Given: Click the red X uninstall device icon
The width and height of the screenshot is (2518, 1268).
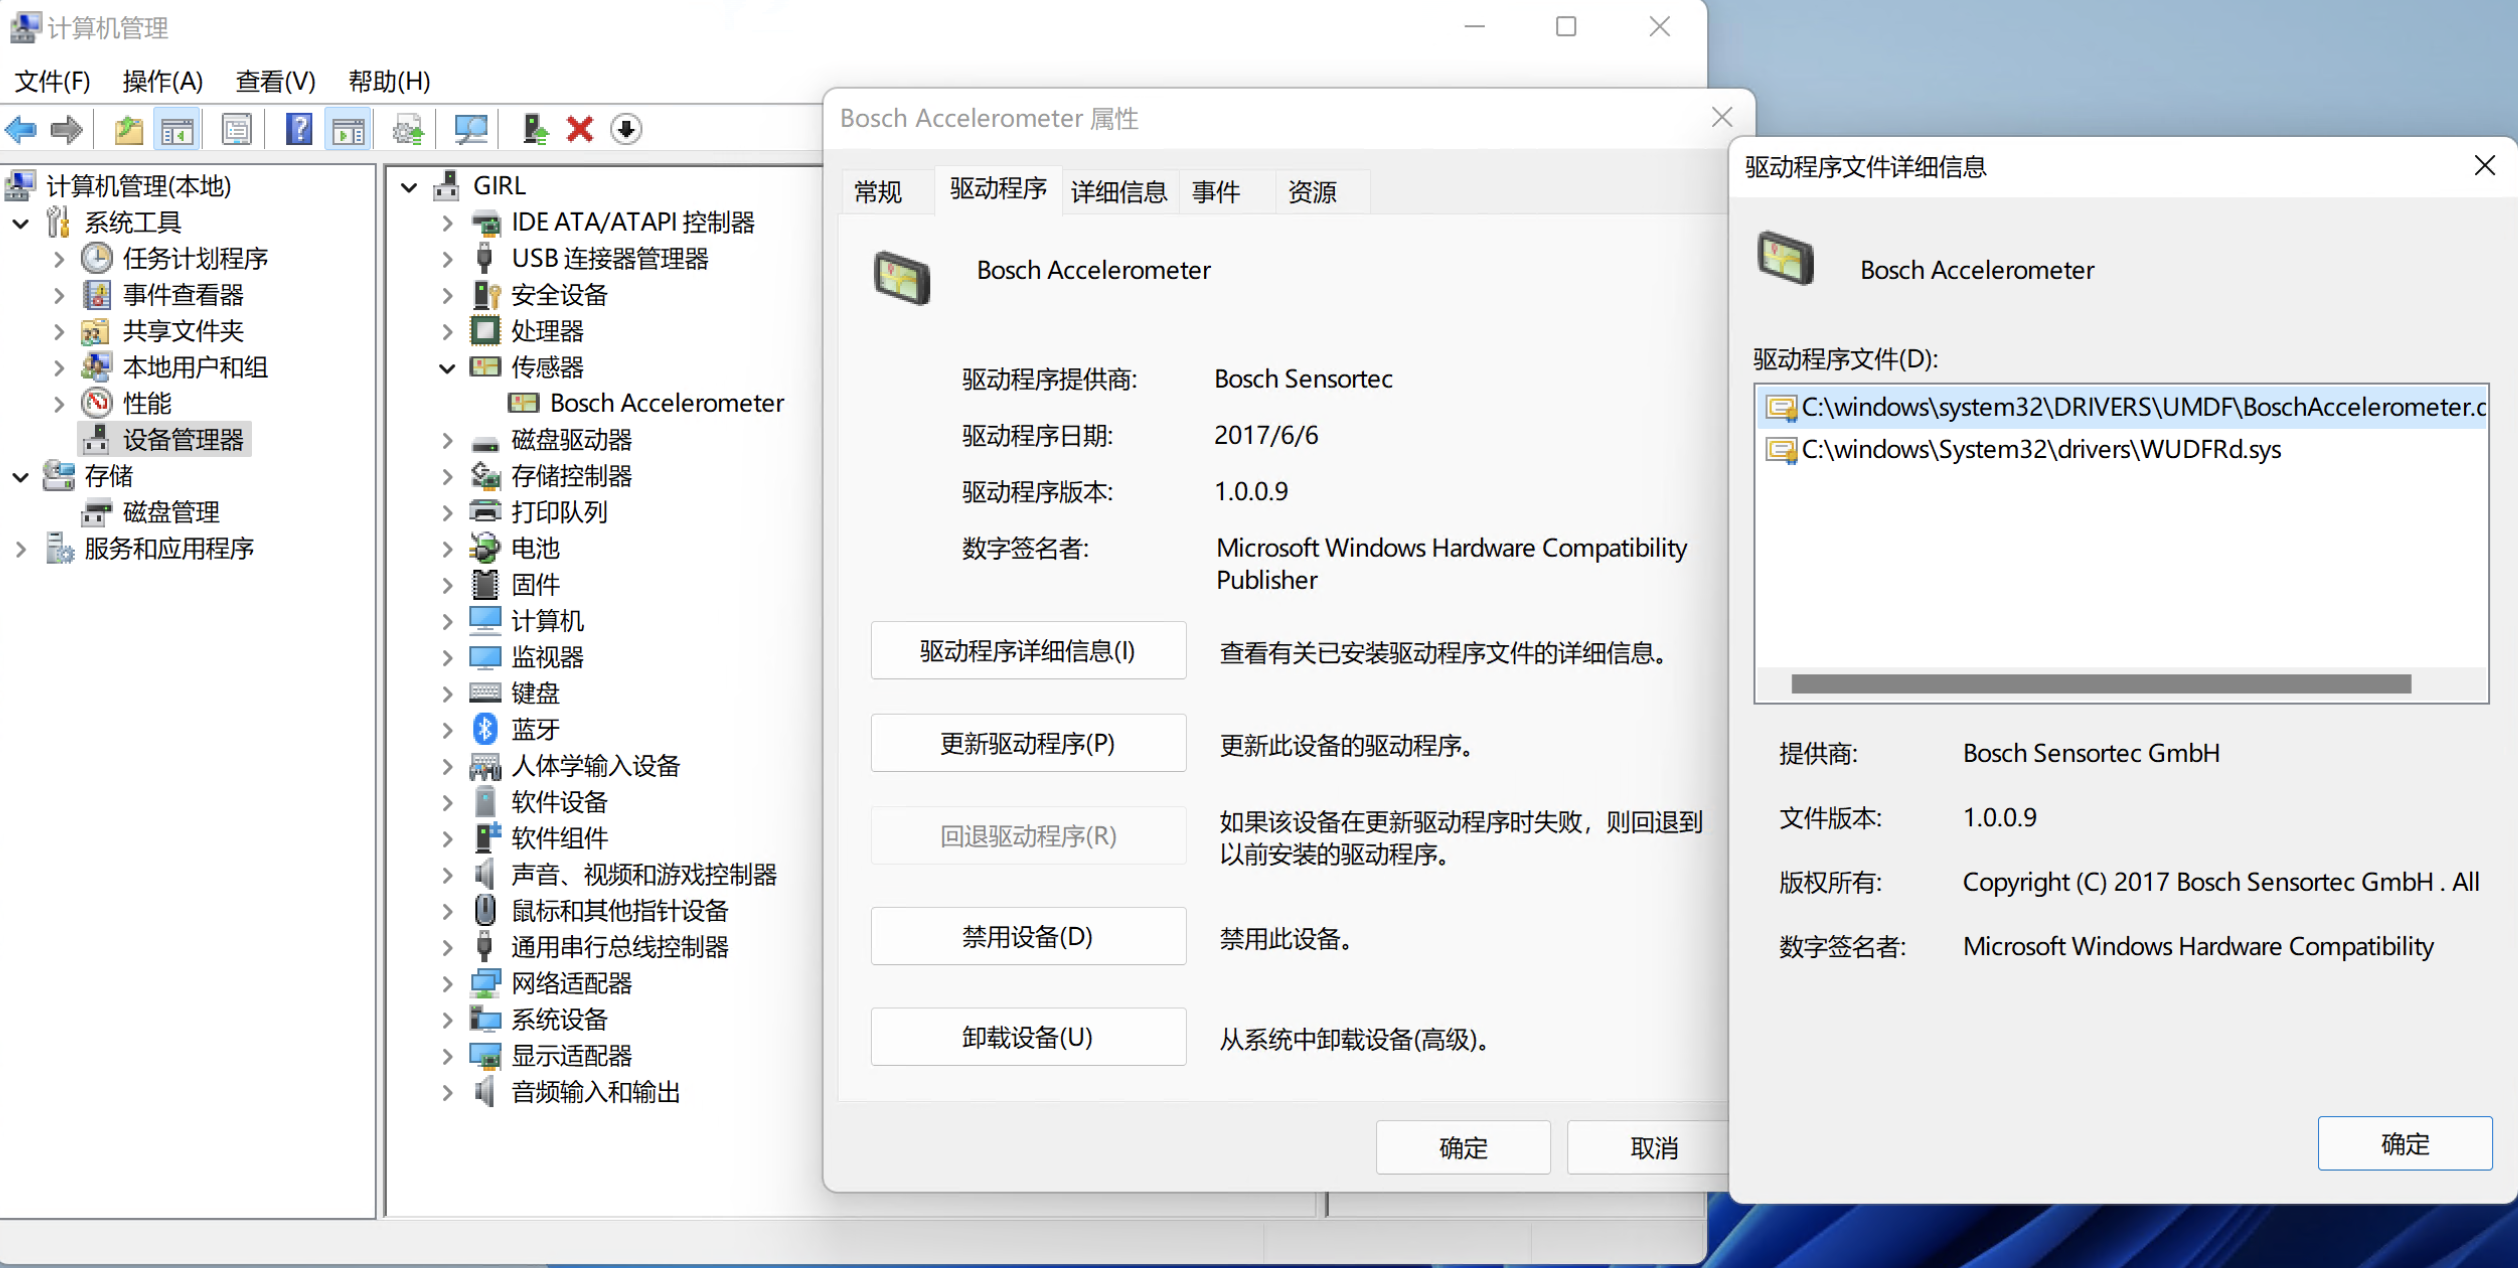Looking at the screenshot, I should click(580, 129).
